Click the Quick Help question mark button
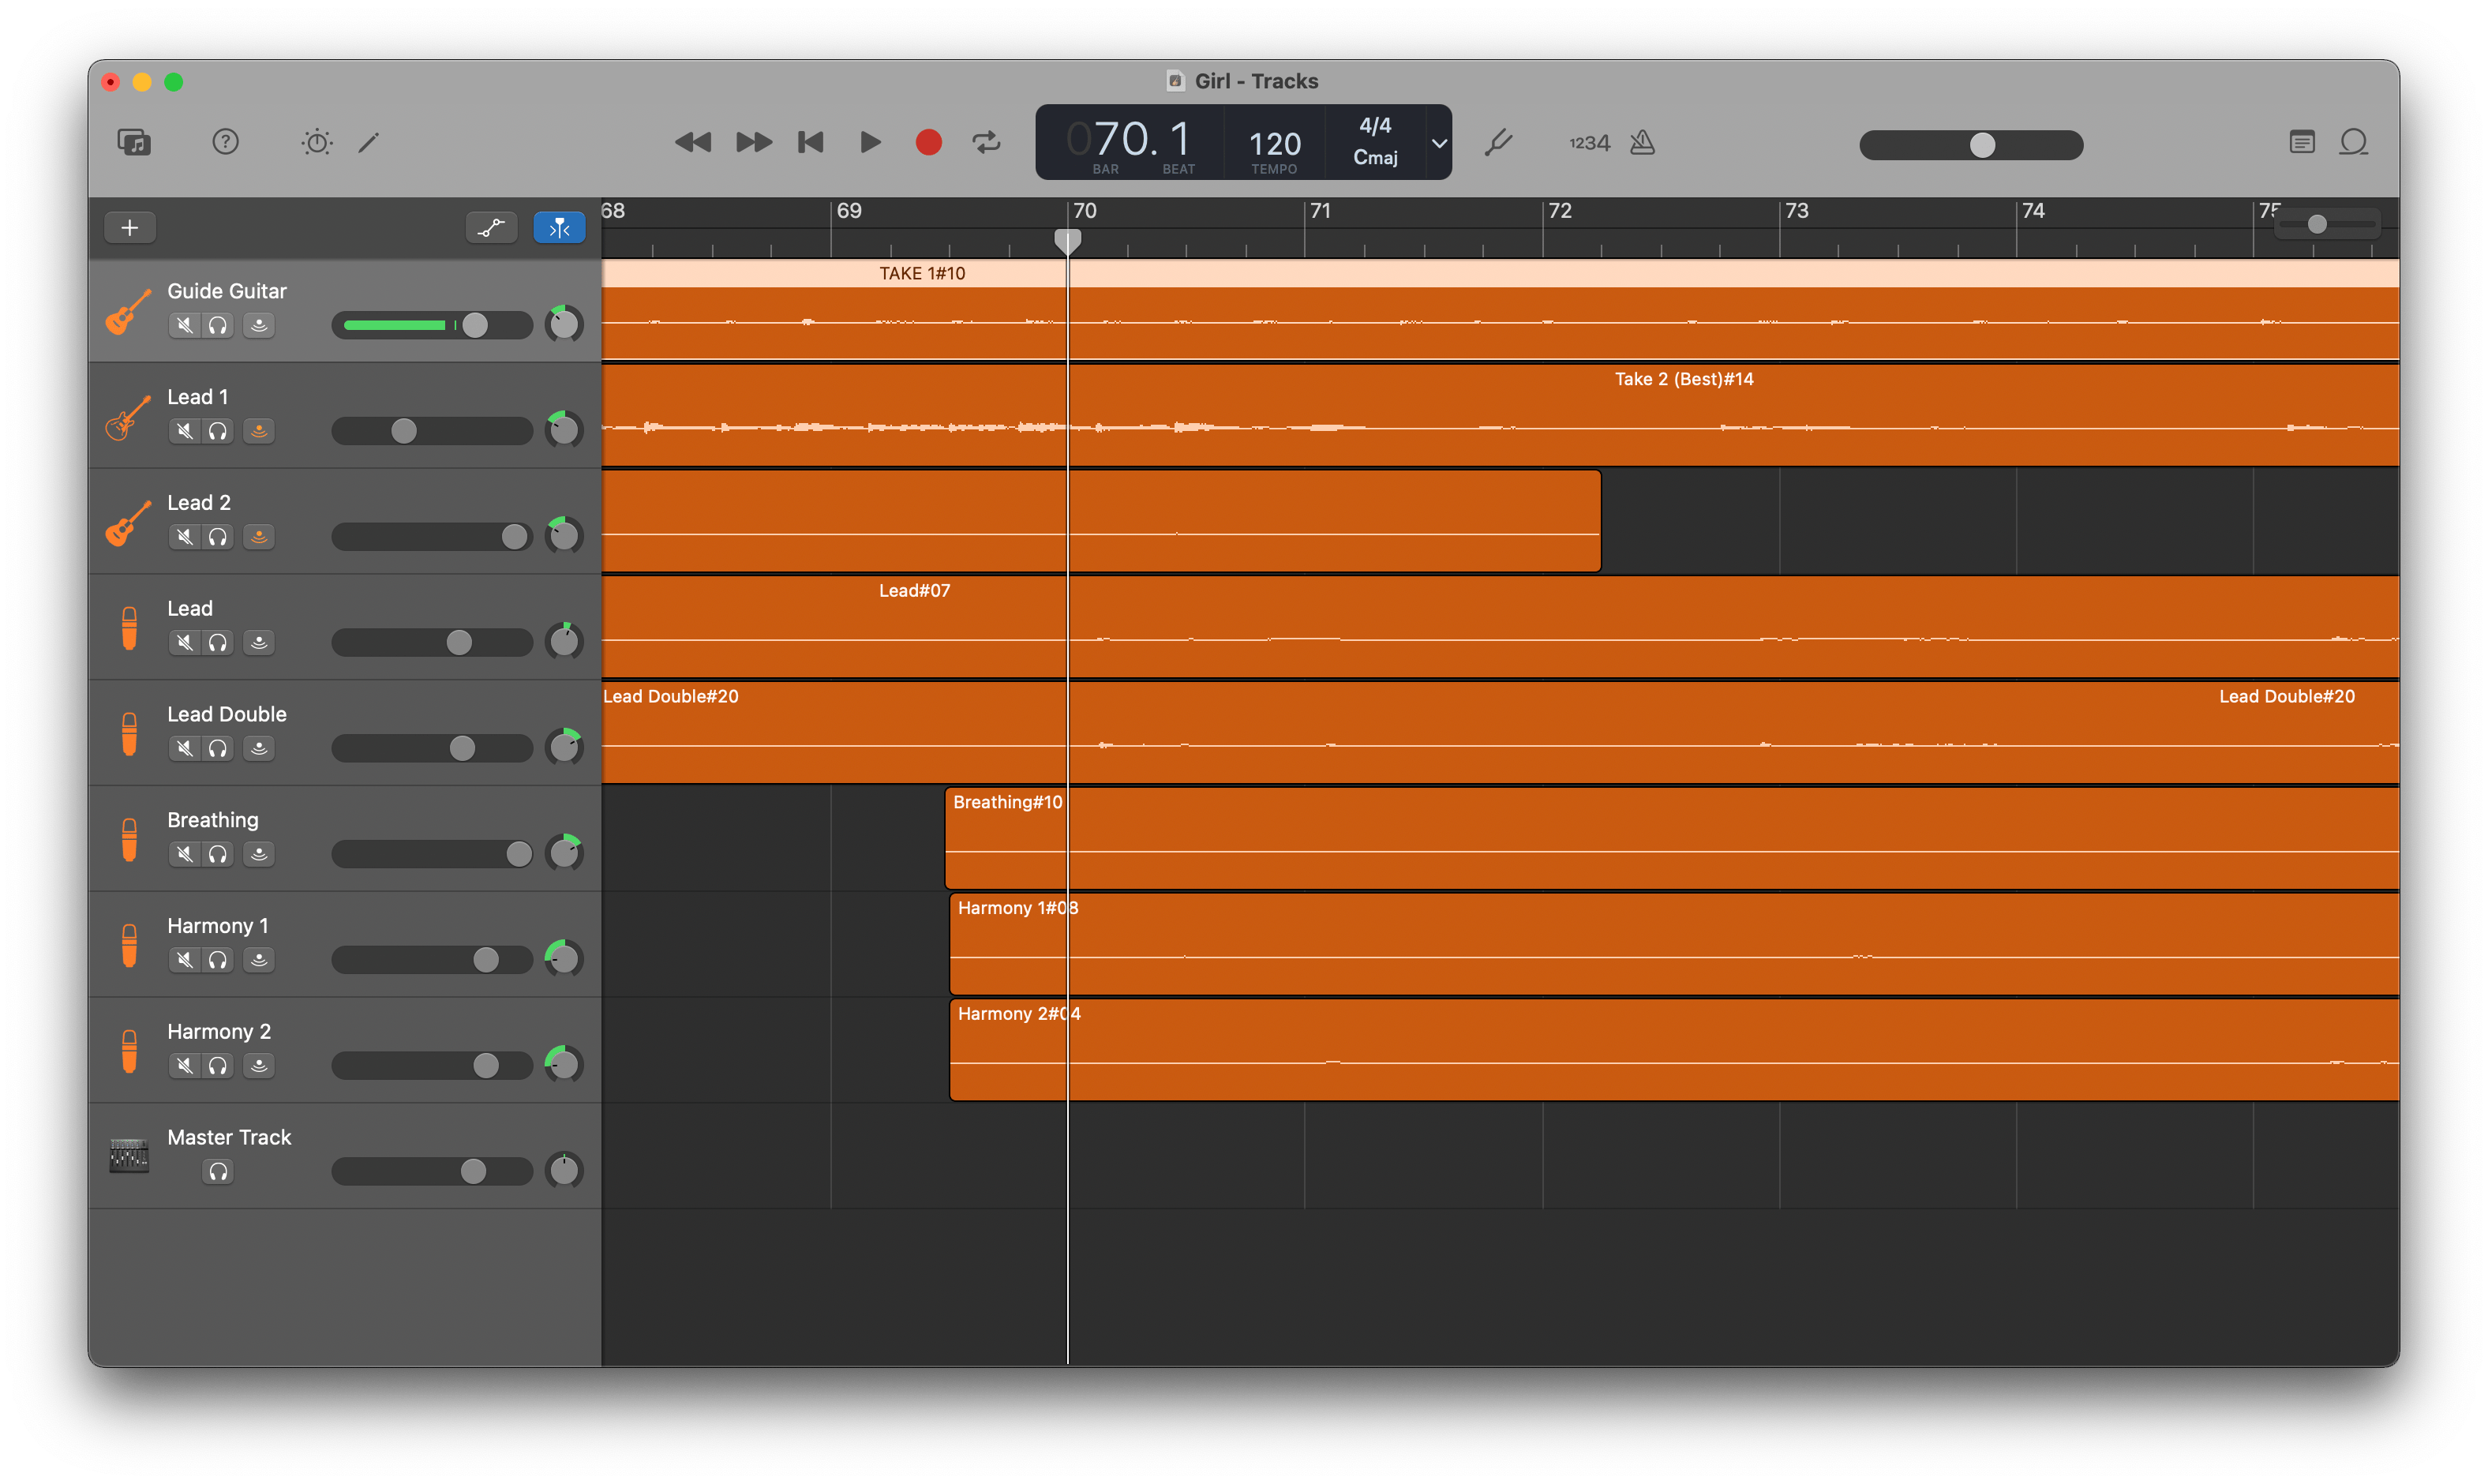 (225, 142)
